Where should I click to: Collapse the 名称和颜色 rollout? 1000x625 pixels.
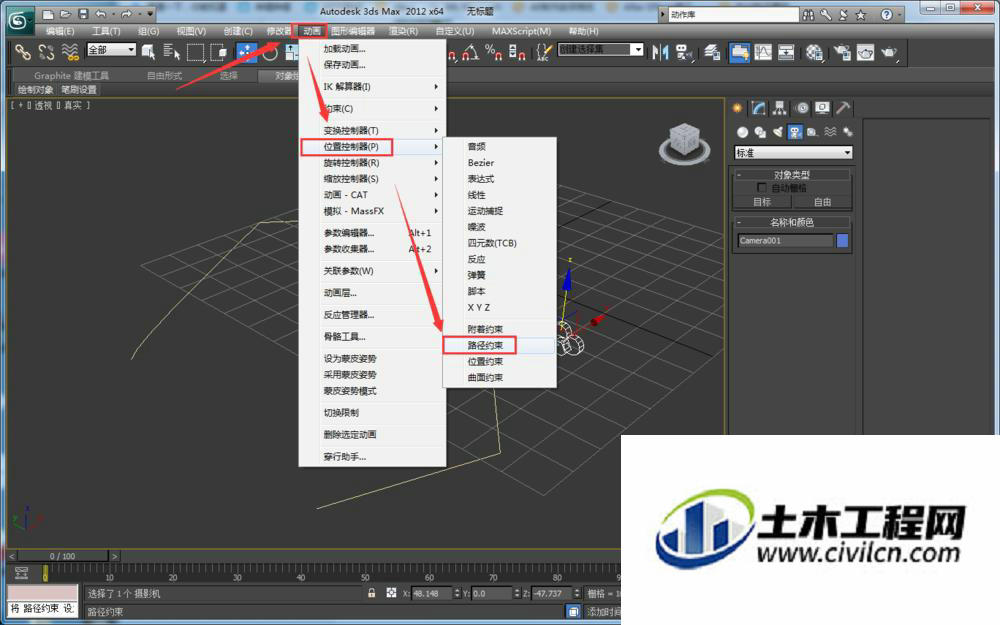(x=791, y=223)
